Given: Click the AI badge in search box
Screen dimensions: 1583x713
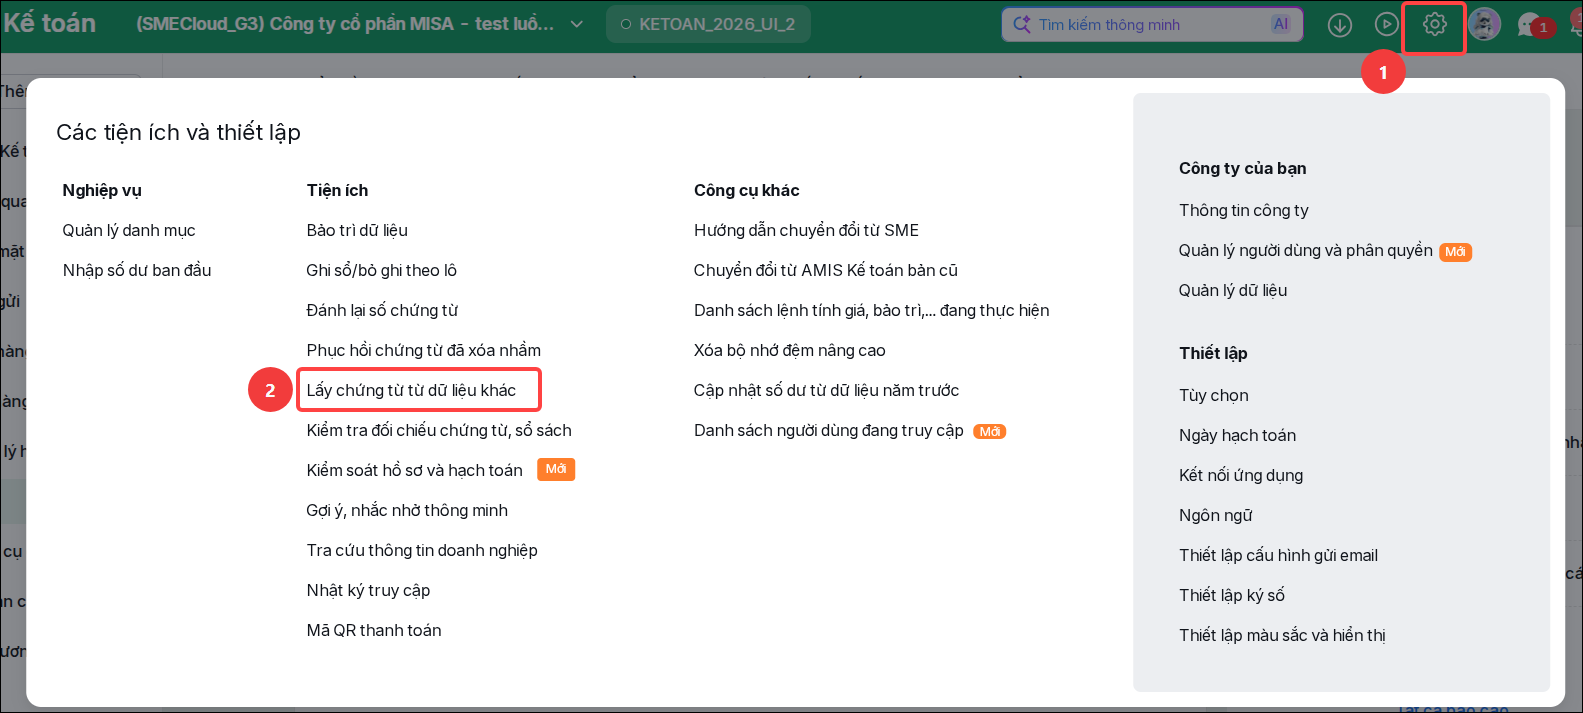Looking at the screenshot, I should click(x=1281, y=24).
